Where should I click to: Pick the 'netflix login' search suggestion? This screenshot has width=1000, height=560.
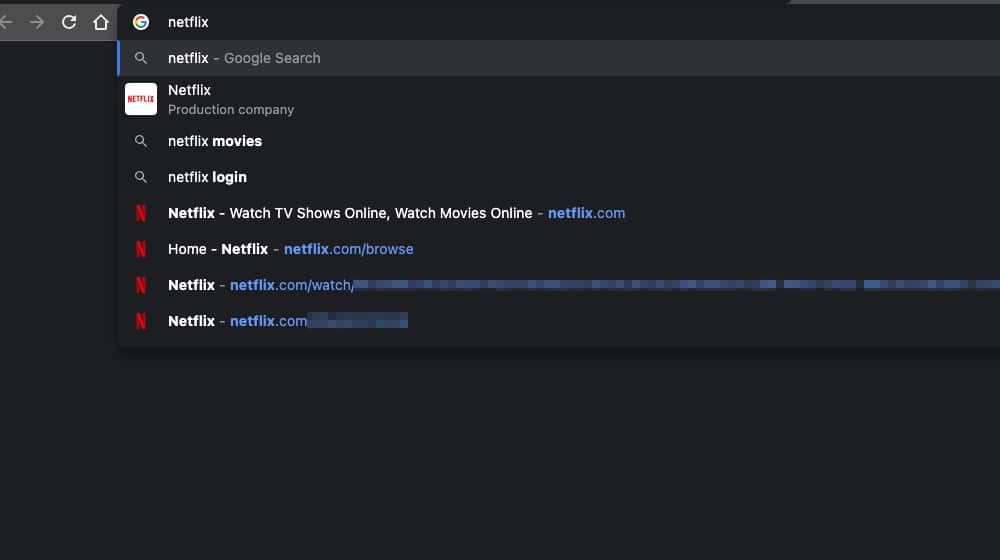207,177
